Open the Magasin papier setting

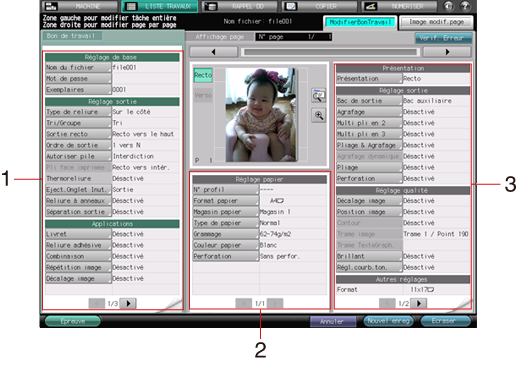point(226,212)
